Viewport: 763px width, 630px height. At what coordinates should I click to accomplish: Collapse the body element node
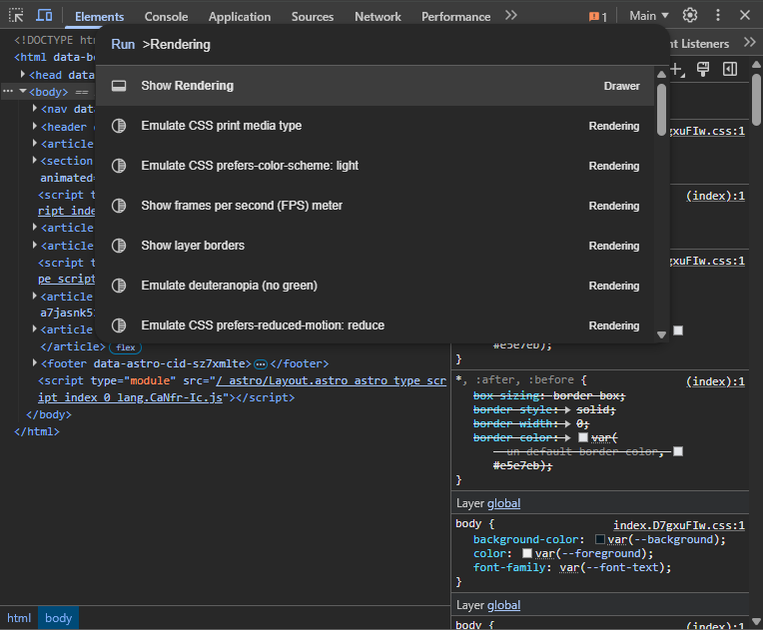[22, 91]
